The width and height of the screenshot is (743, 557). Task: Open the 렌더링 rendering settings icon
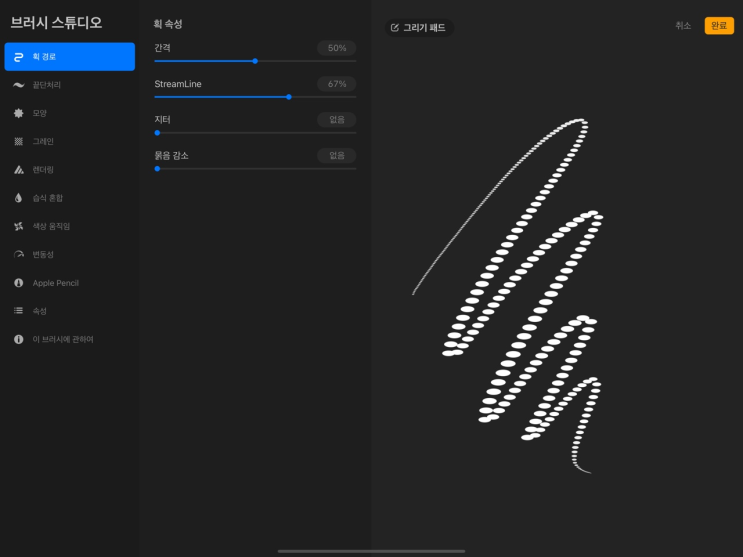pos(18,170)
